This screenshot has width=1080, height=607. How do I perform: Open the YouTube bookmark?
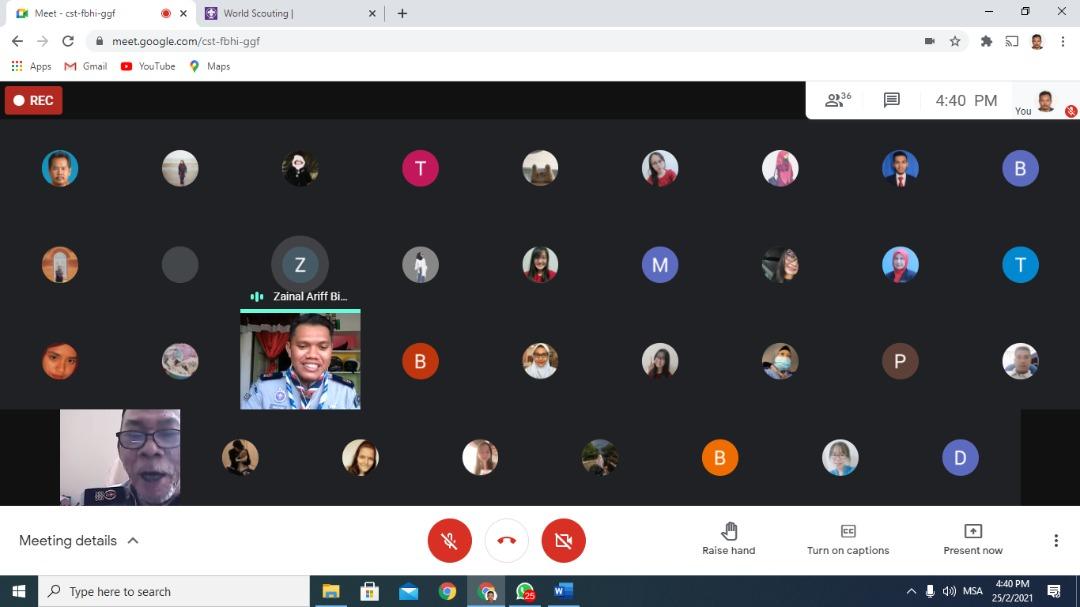tap(147, 66)
